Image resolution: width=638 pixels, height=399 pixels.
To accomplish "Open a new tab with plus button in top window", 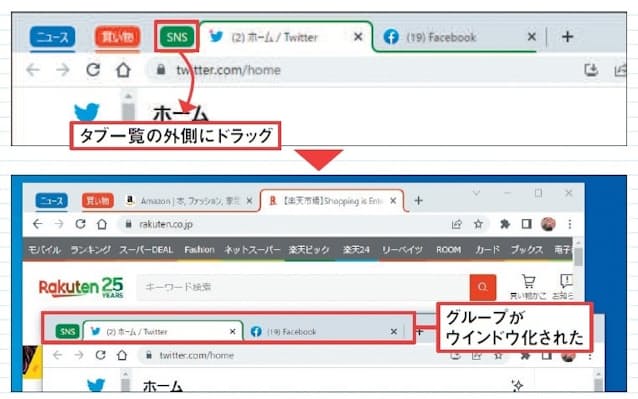I will pyautogui.click(x=568, y=37).
